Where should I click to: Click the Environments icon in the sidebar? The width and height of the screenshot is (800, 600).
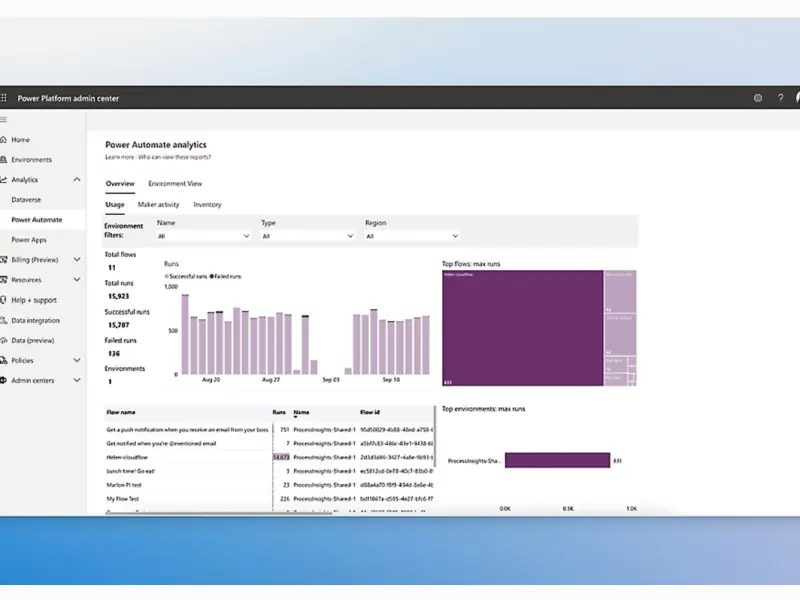4,160
